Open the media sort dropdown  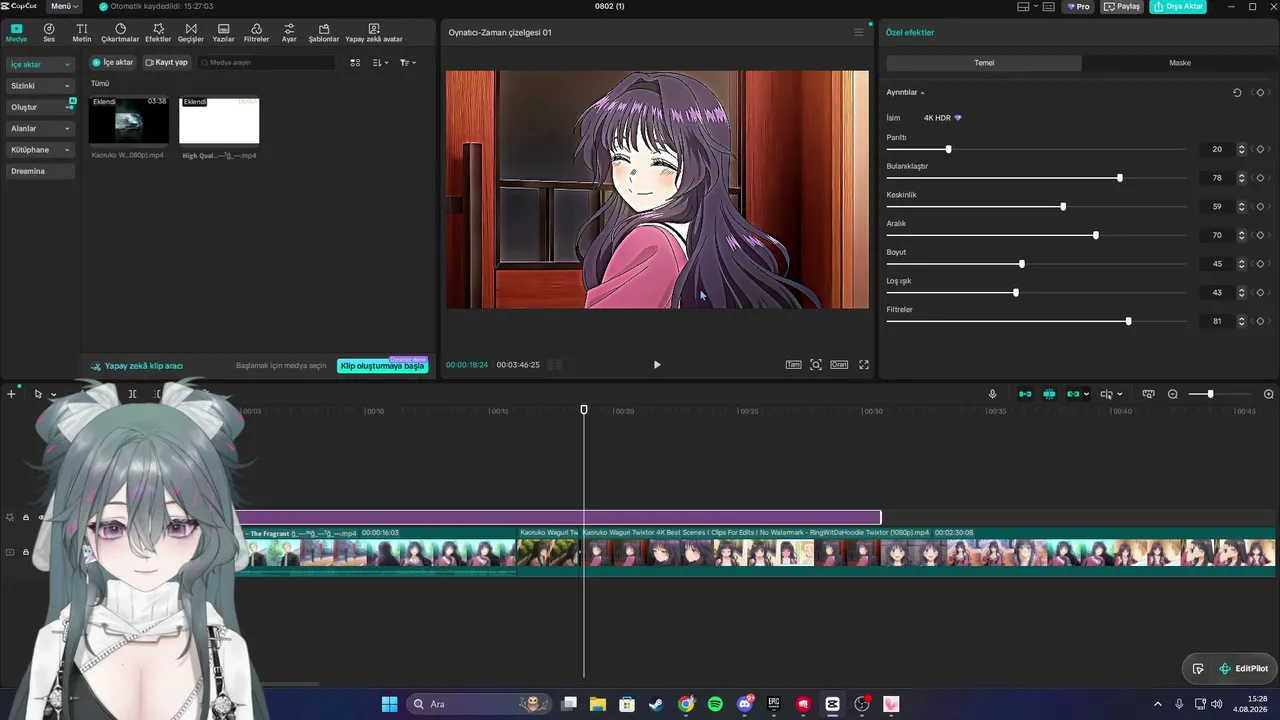click(x=380, y=62)
